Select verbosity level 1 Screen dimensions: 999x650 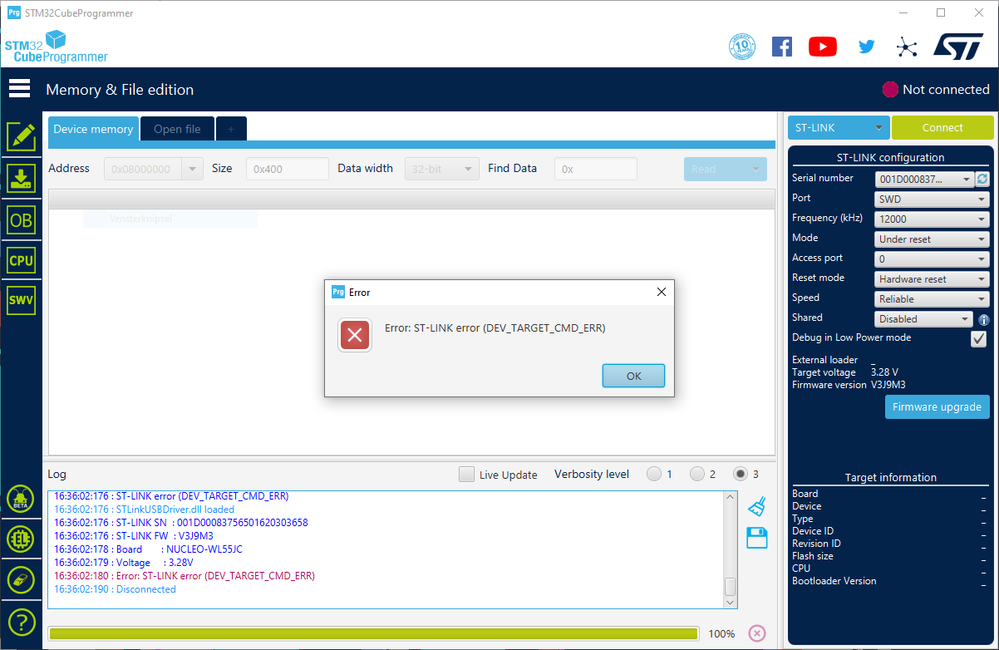654,474
